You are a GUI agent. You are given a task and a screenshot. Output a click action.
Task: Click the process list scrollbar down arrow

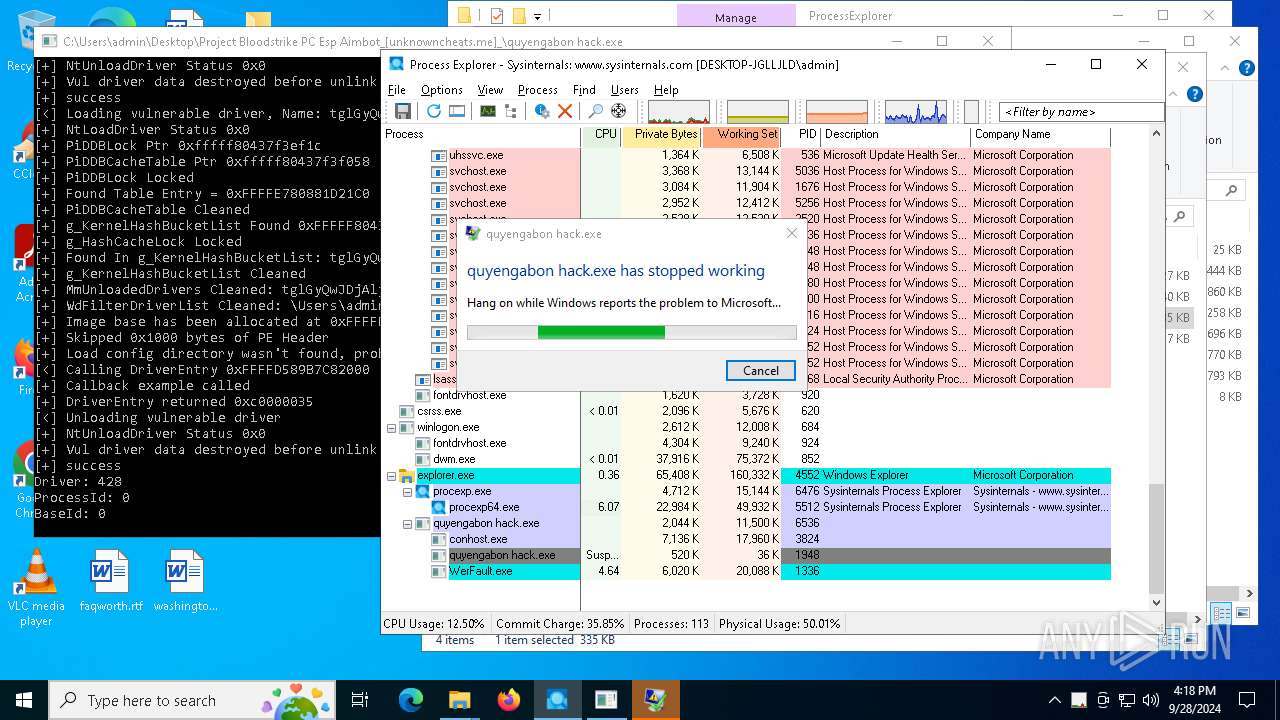pos(1157,602)
